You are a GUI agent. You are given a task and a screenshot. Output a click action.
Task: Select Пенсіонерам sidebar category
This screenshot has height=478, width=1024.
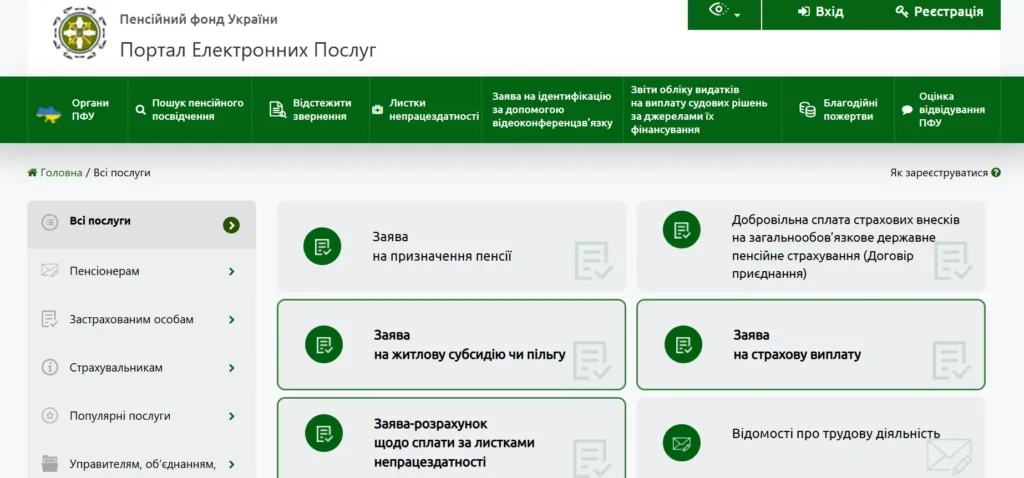pyautogui.click(x=141, y=272)
